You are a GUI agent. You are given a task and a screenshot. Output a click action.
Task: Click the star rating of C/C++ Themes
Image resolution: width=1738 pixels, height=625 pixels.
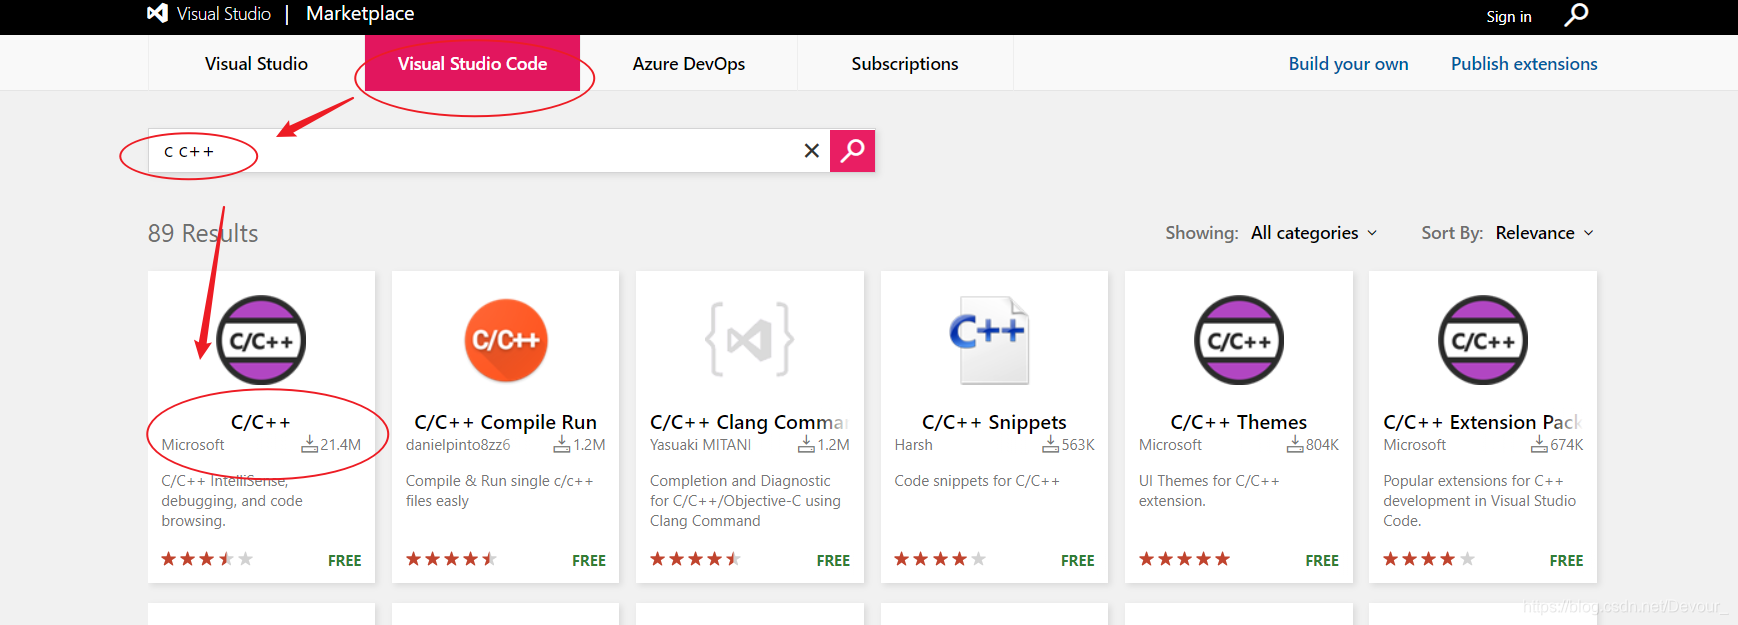tap(1185, 559)
